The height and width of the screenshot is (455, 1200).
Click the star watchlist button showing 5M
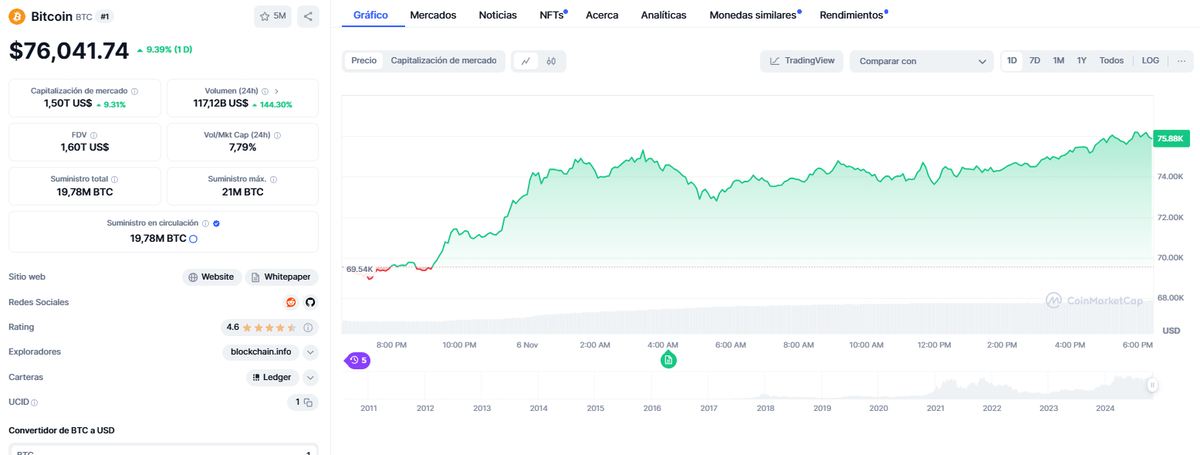point(273,16)
